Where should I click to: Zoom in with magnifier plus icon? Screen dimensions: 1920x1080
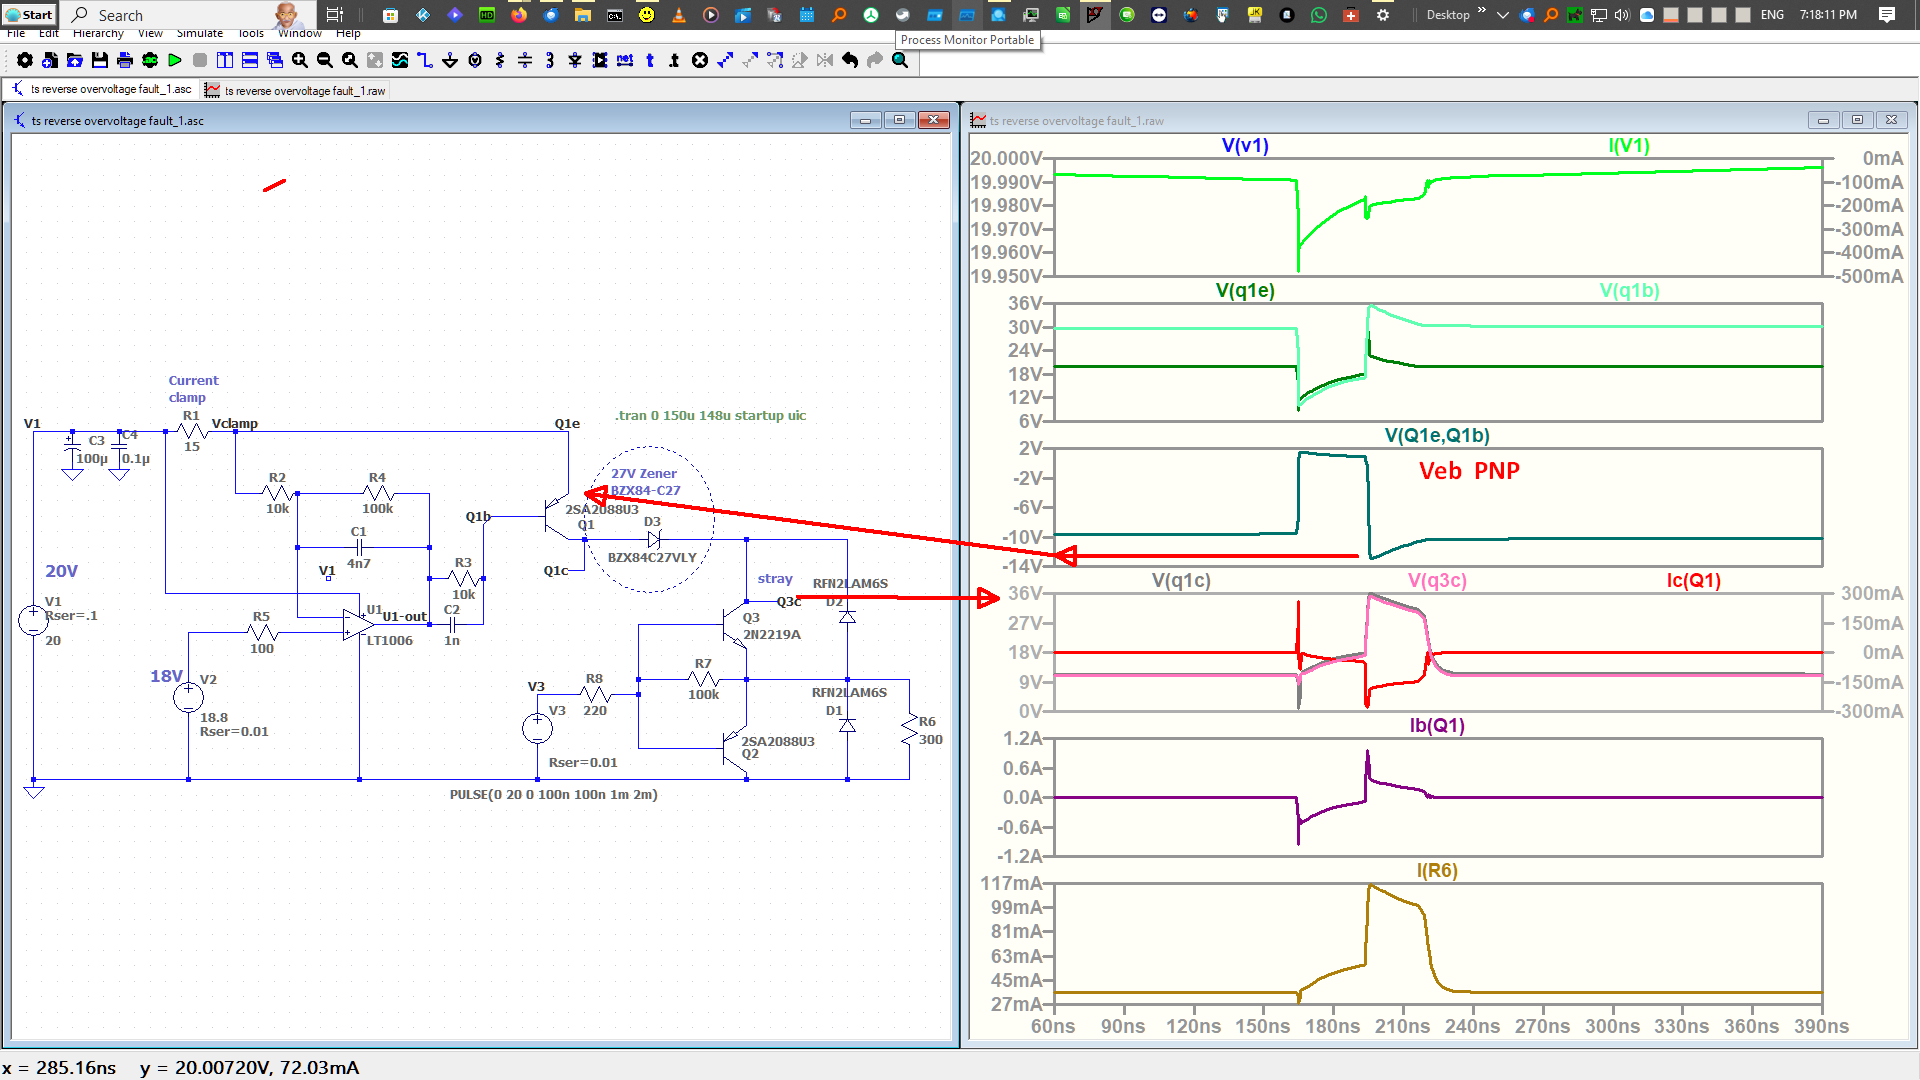click(300, 60)
